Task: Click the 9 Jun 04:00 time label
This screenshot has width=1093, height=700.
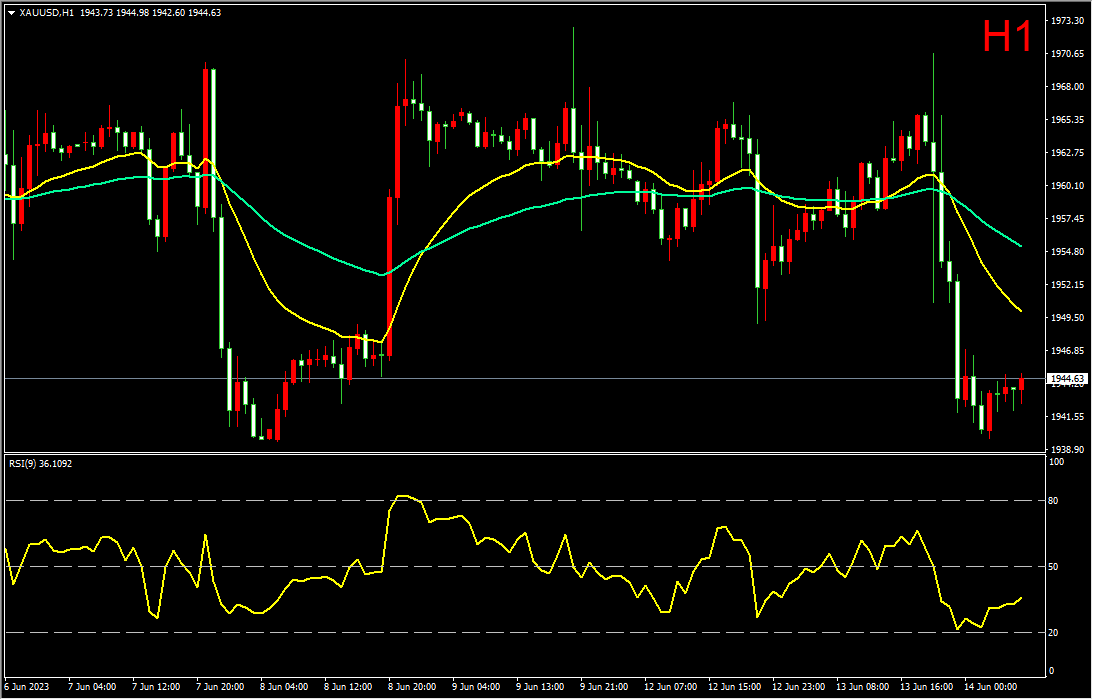Action: [477, 687]
